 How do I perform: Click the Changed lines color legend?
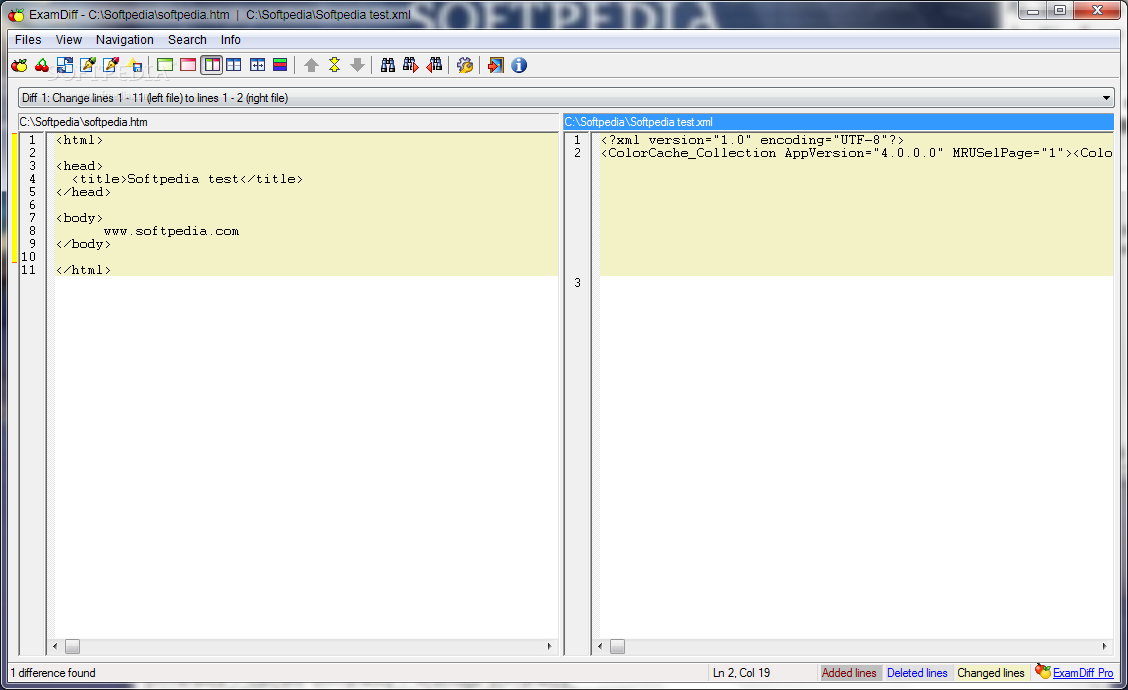tap(991, 673)
